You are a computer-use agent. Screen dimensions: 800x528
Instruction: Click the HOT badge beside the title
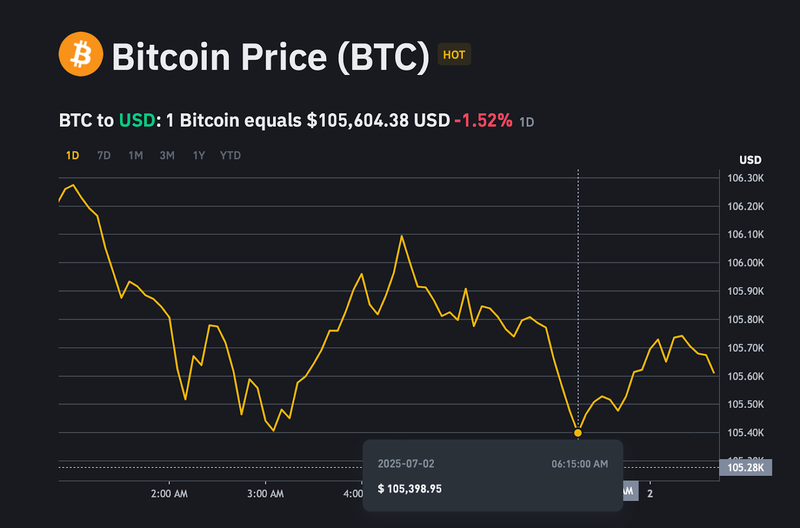454,54
